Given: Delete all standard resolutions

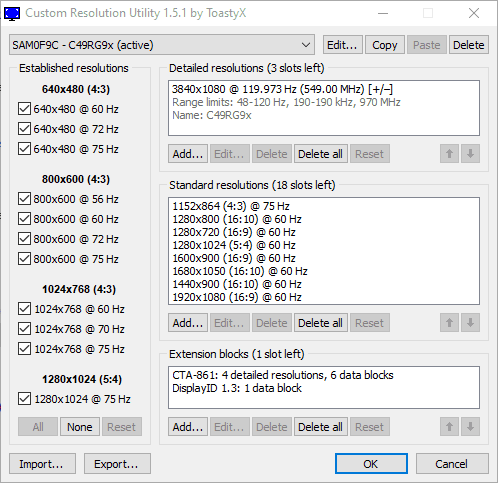Looking at the screenshot, I should coord(320,323).
